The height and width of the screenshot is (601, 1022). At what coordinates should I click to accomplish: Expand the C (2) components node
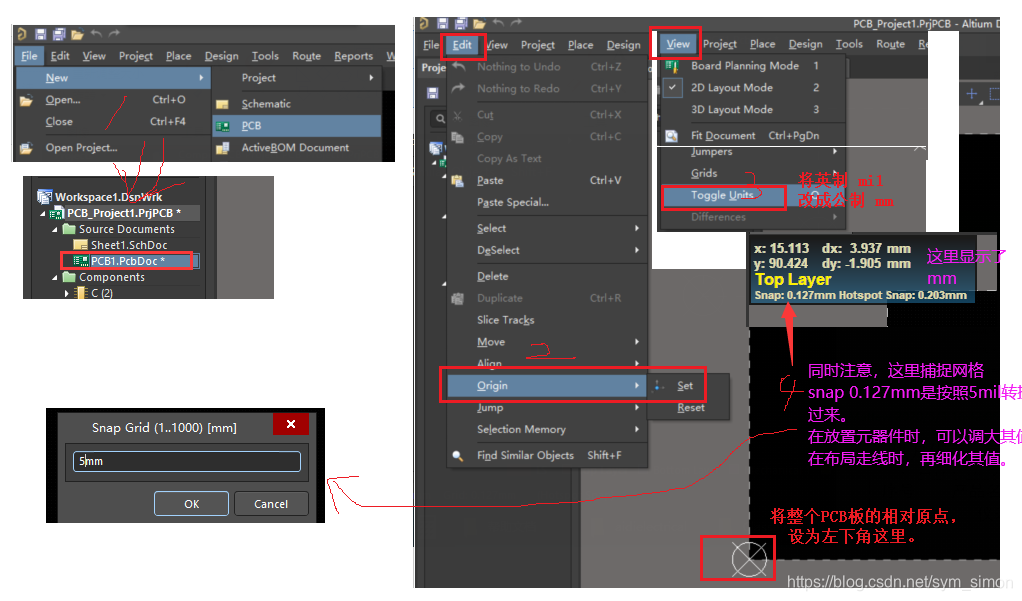tap(67, 293)
